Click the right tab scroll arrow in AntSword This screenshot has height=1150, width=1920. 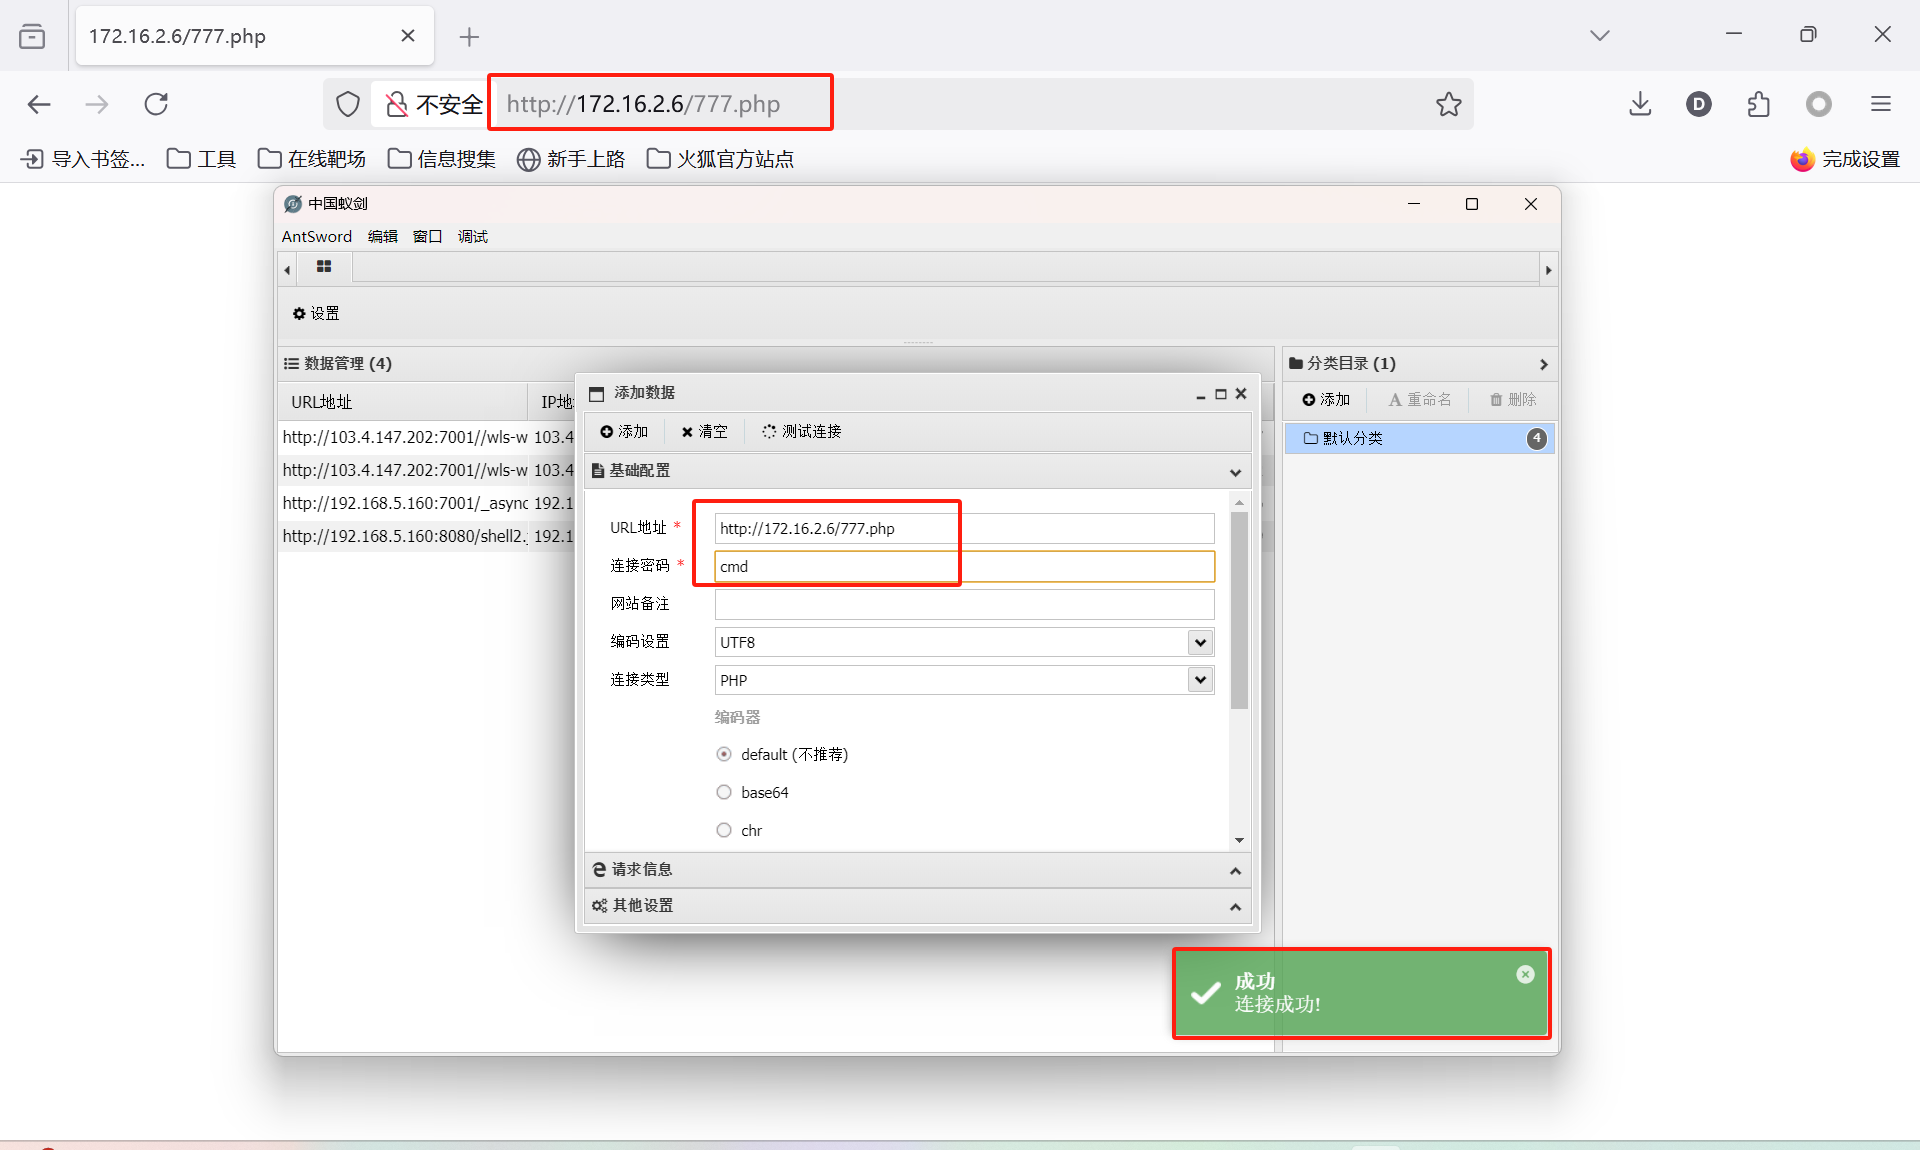click(1548, 270)
